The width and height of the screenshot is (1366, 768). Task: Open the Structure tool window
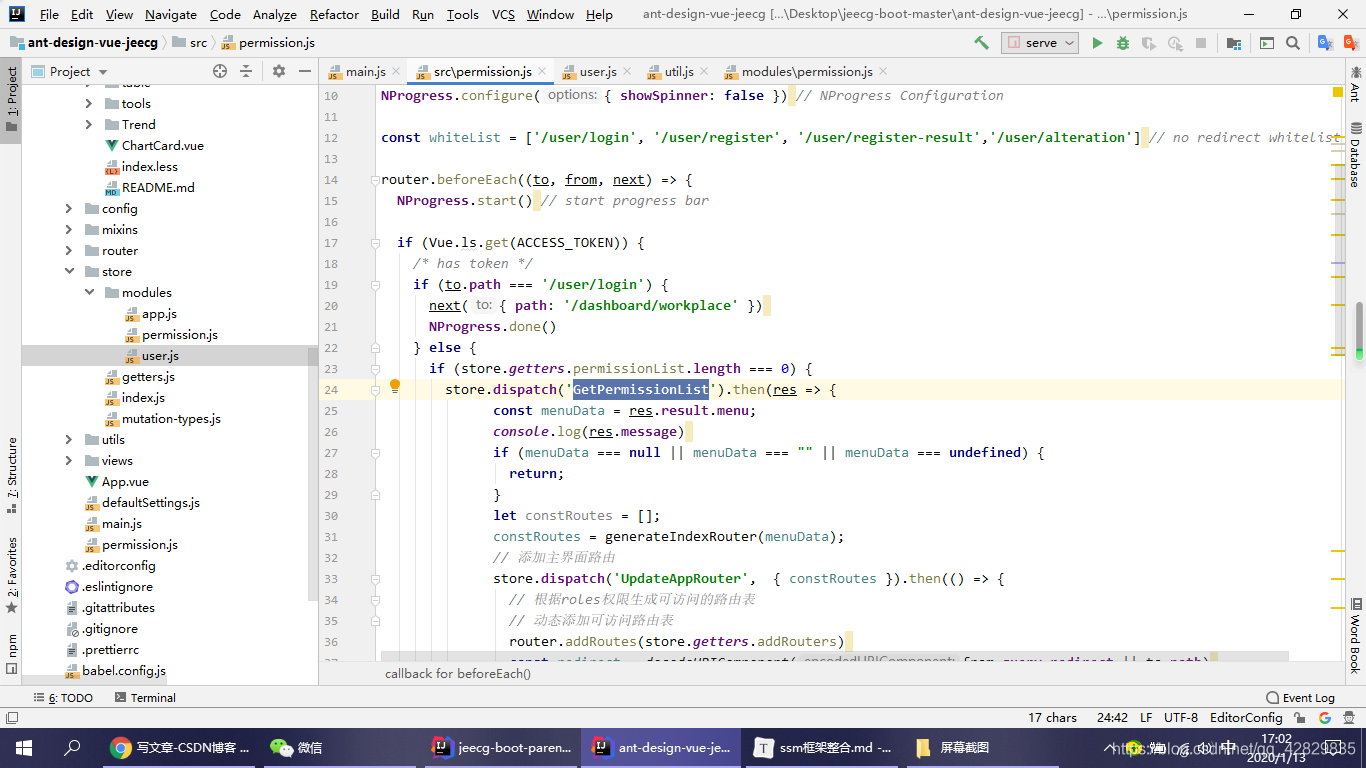tap(11, 475)
